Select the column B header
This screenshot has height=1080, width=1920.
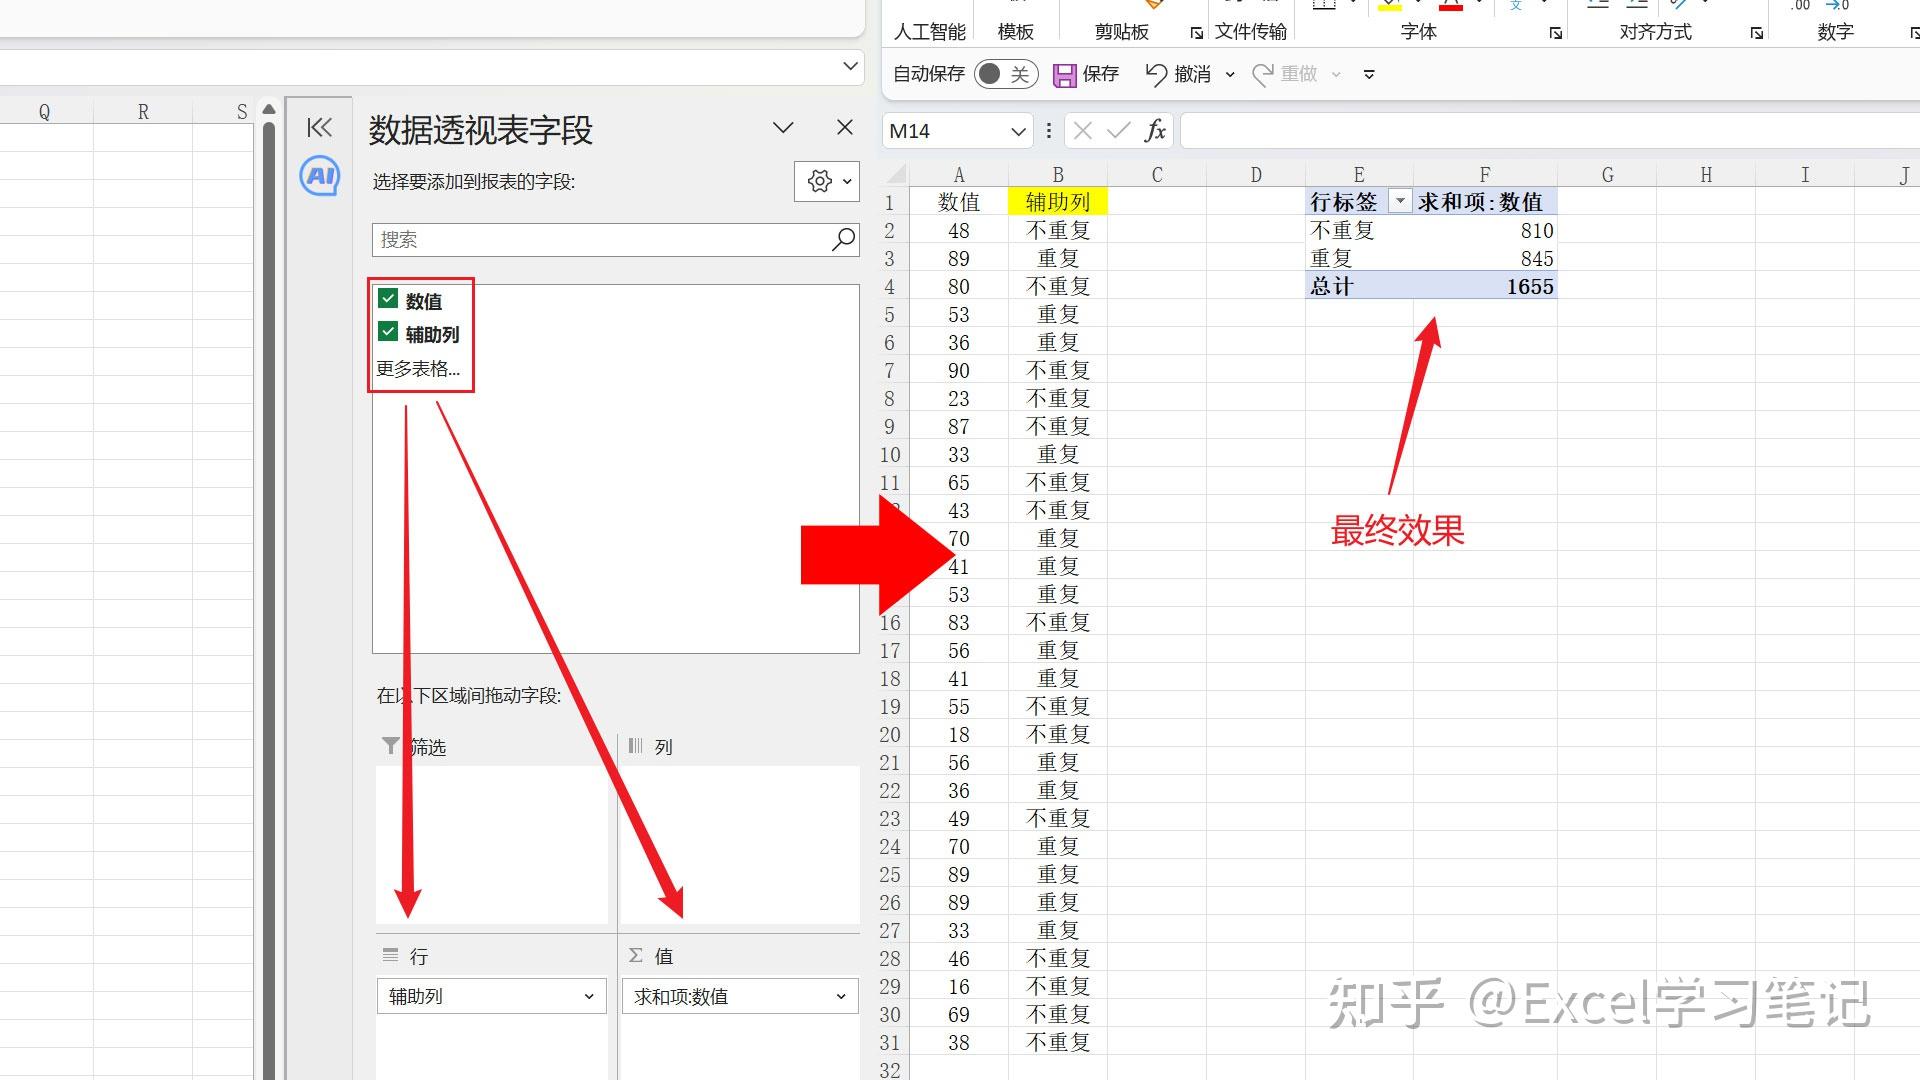(x=1057, y=175)
